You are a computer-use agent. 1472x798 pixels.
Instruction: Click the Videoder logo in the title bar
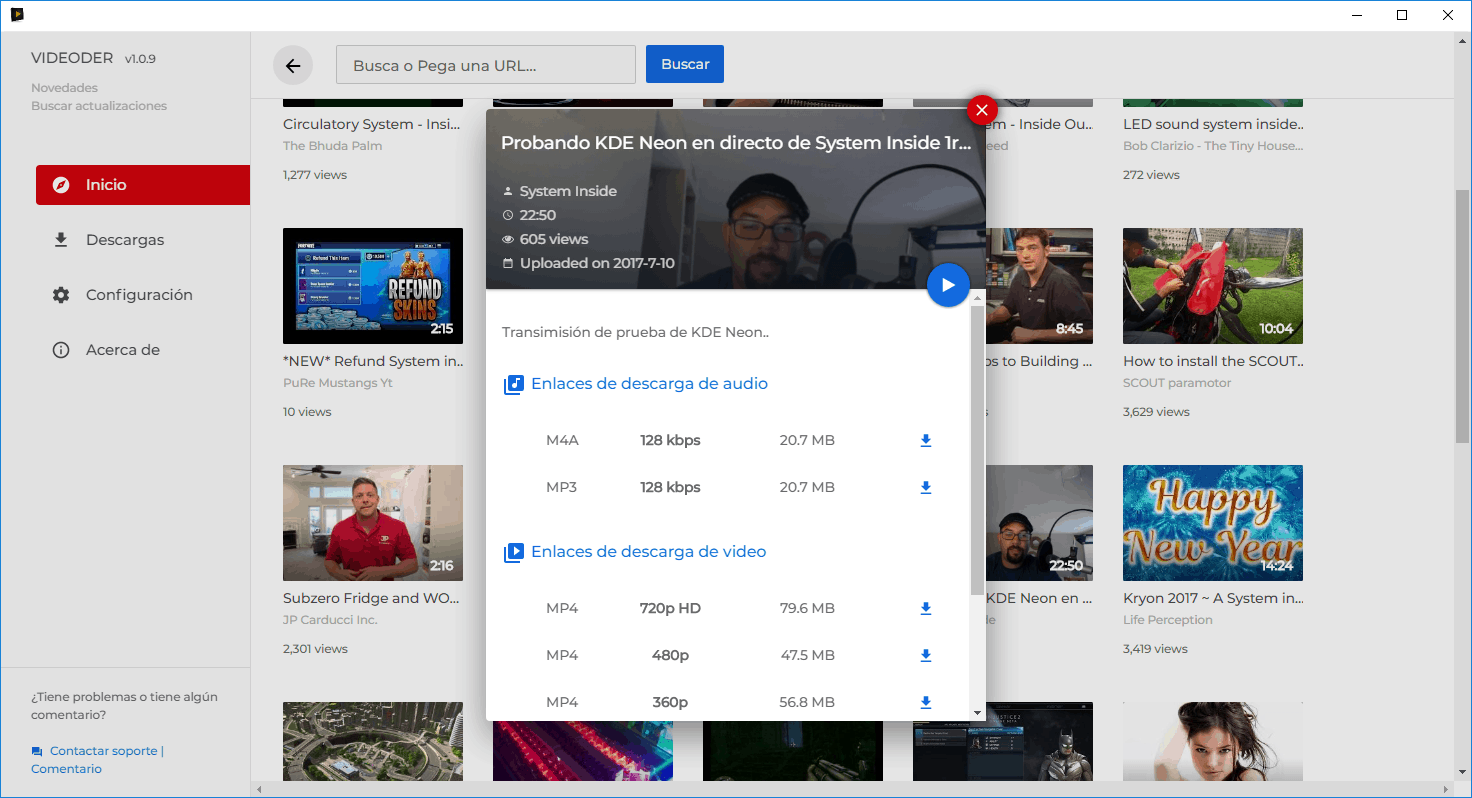(x=15, y=15)
